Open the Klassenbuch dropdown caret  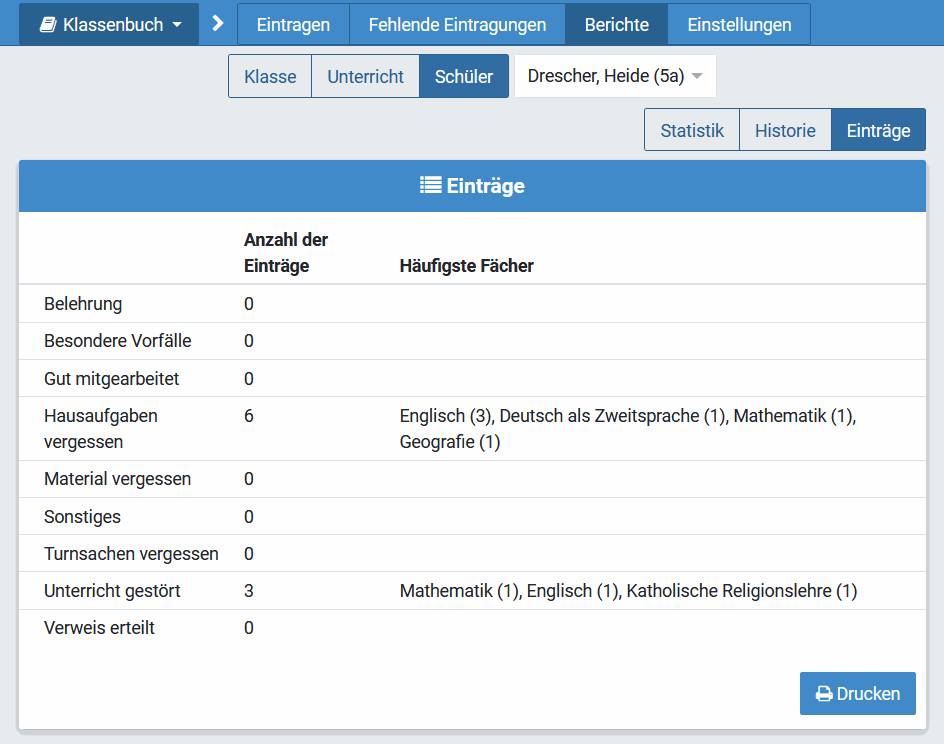coord(177,25)
